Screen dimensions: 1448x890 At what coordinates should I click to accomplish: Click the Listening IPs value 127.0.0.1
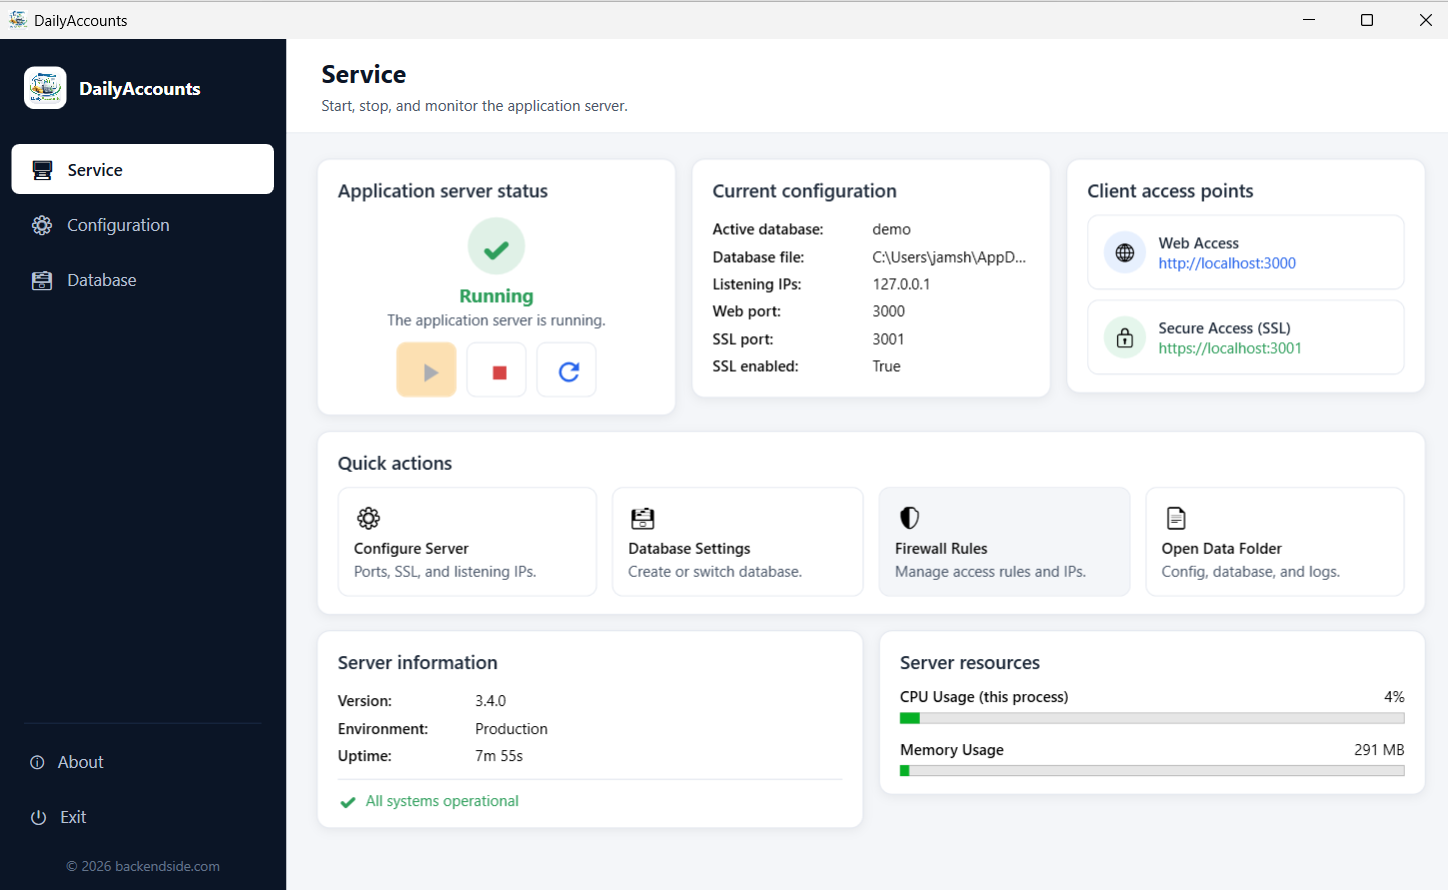(901, 284)
